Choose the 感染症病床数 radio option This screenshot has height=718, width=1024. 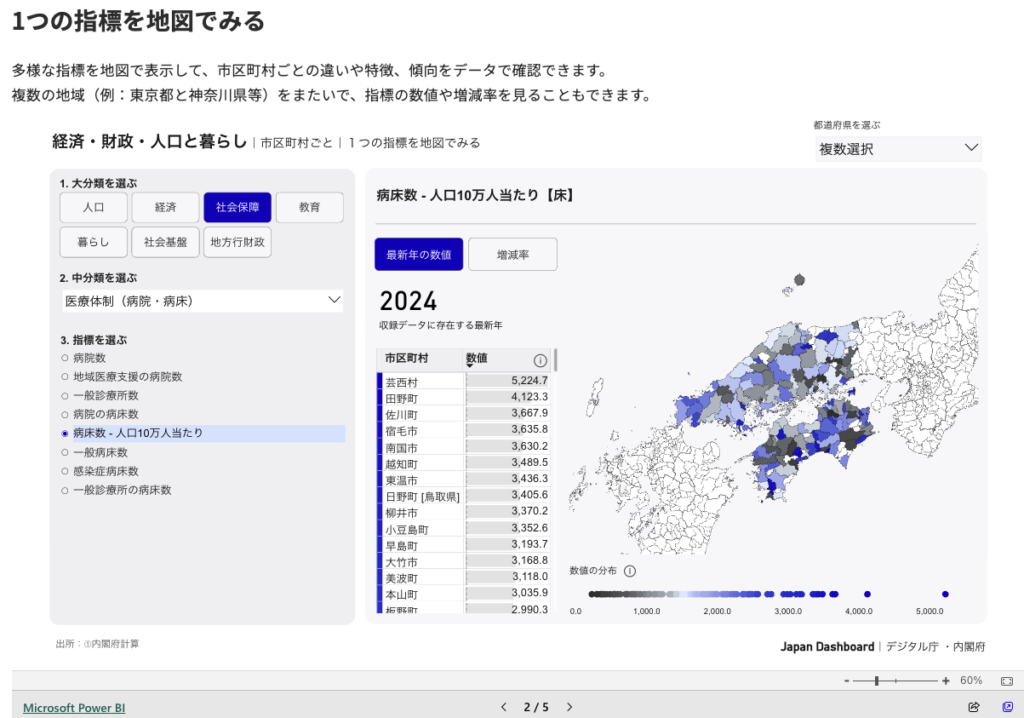tap(65, 471)
